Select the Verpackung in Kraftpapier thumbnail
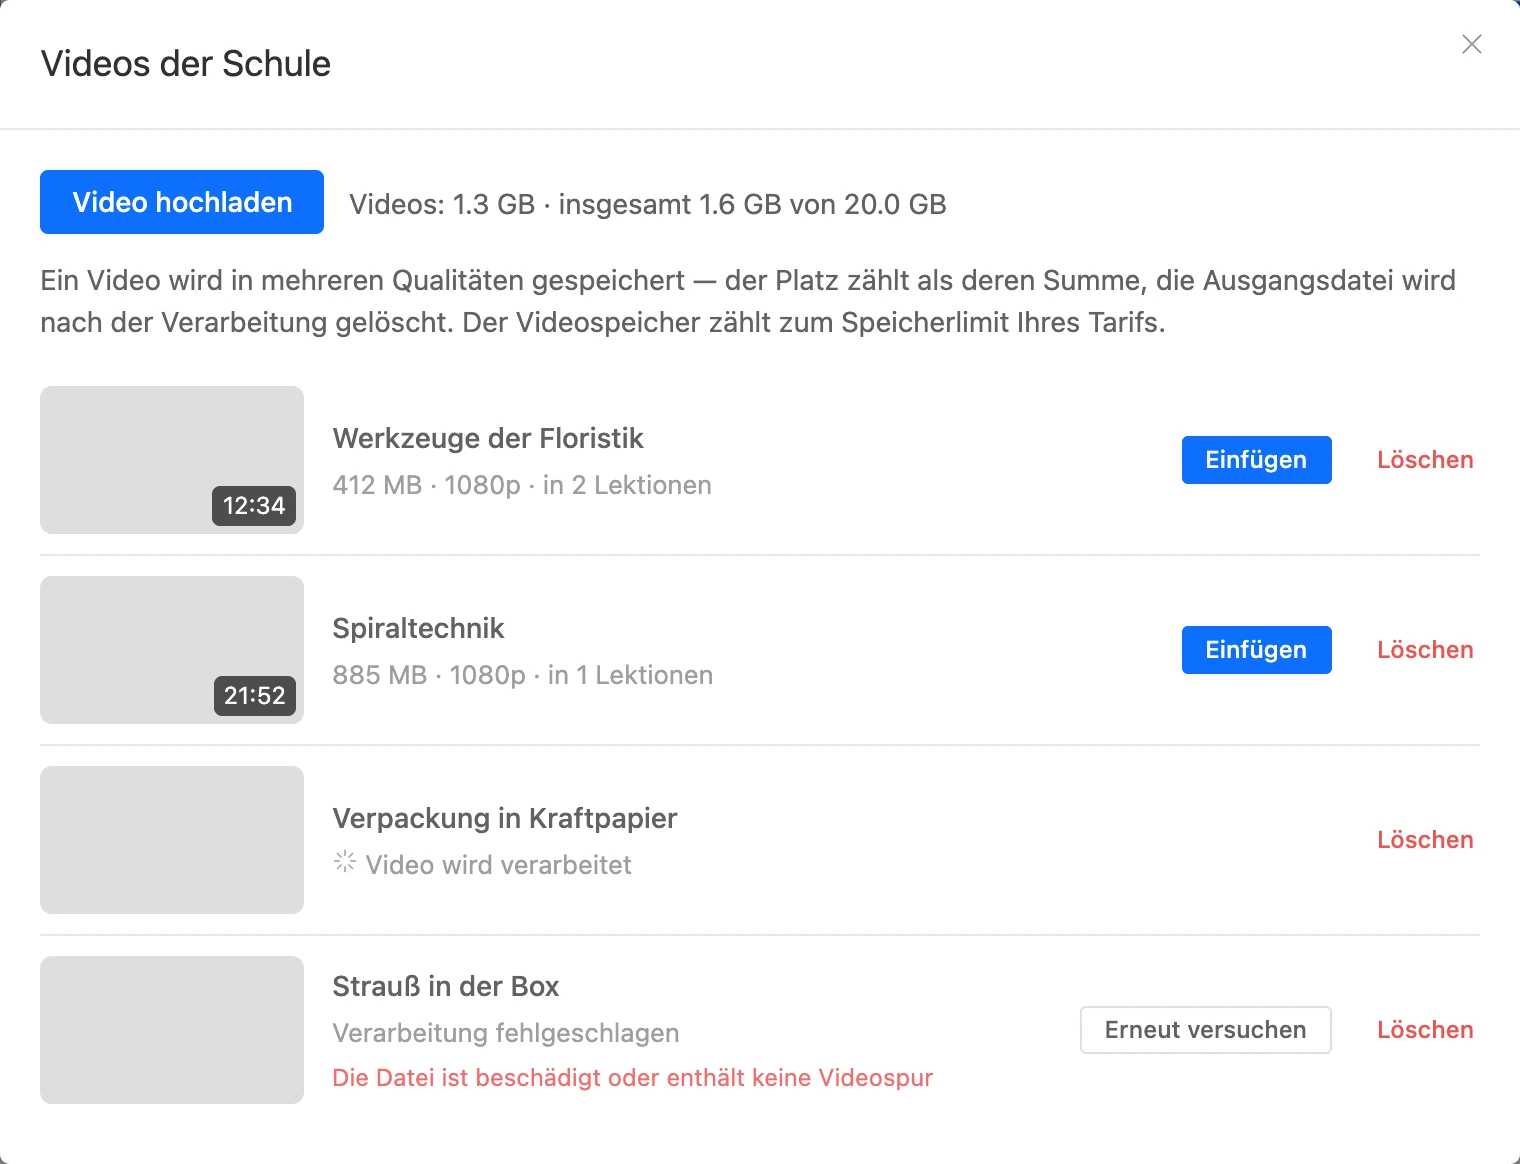The width and height of the screenshot is (1520, 1164). pos(172,840)
